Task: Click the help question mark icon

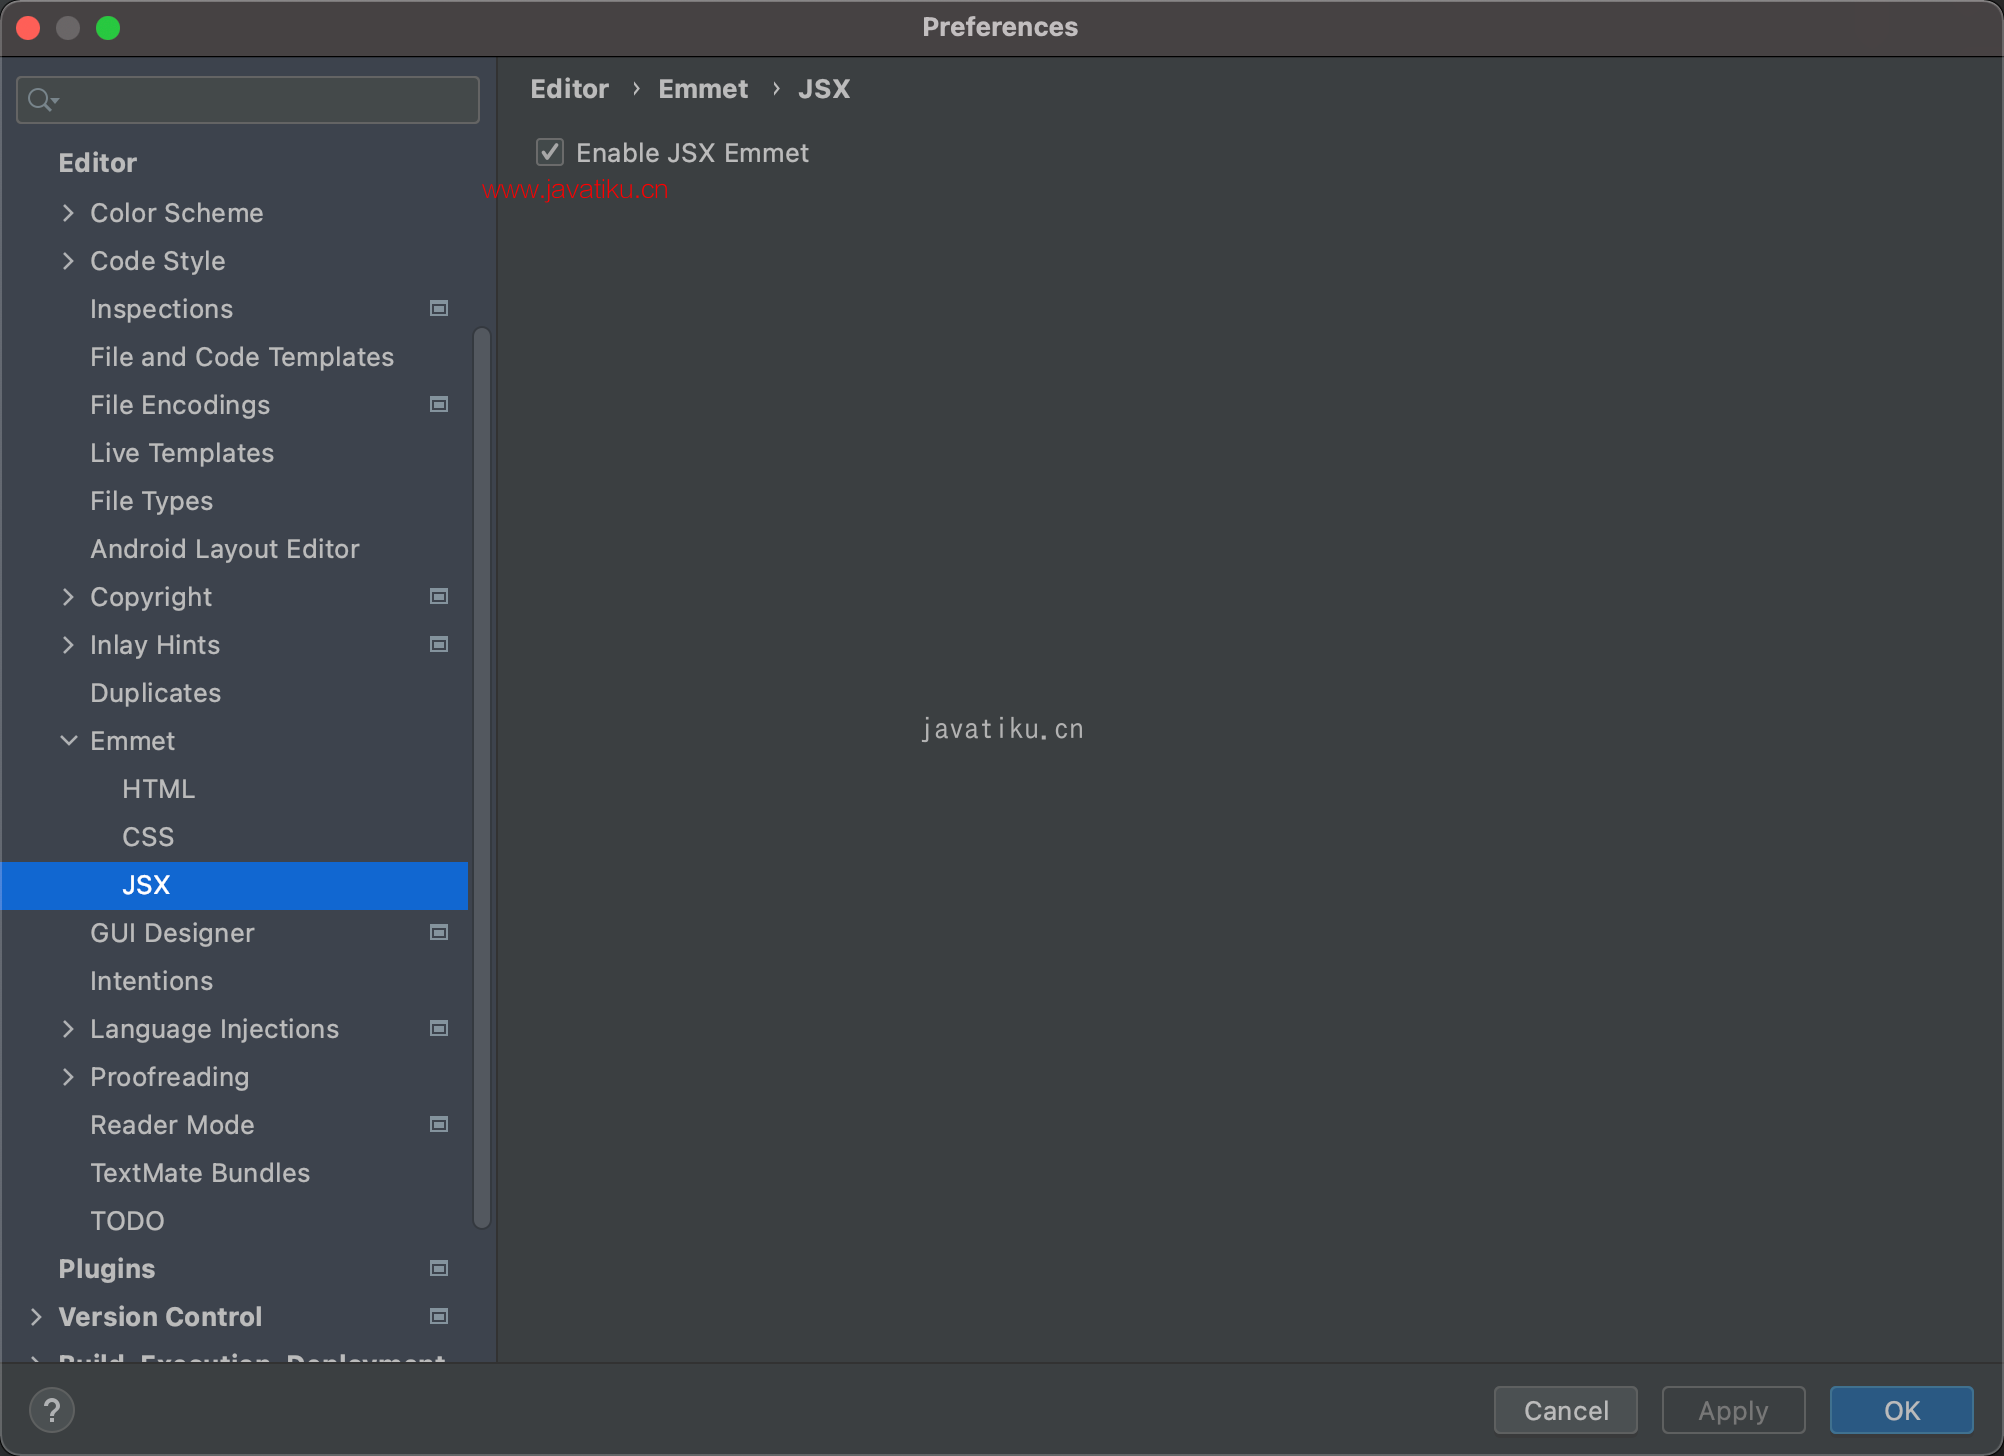Action: click(x=52, y=1410)
